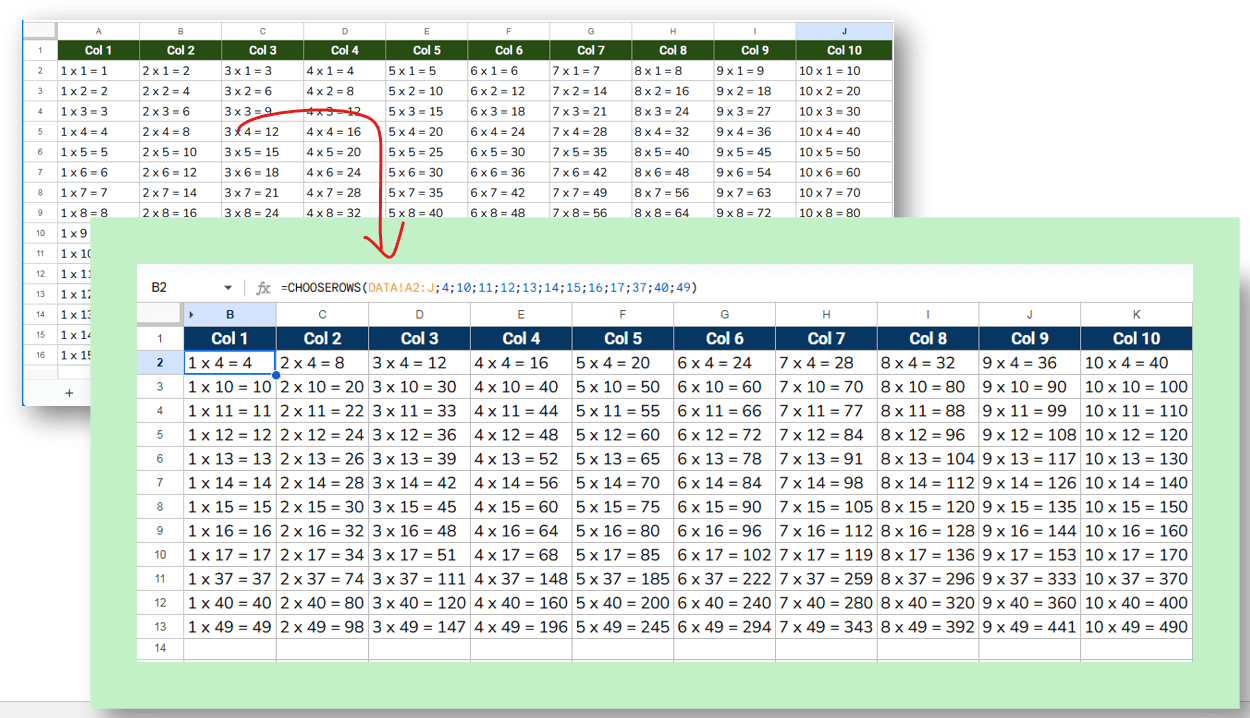Select row 1 header in the back sheet
This screenshot has width=1250, height=718.
click(x=40, y=50)
